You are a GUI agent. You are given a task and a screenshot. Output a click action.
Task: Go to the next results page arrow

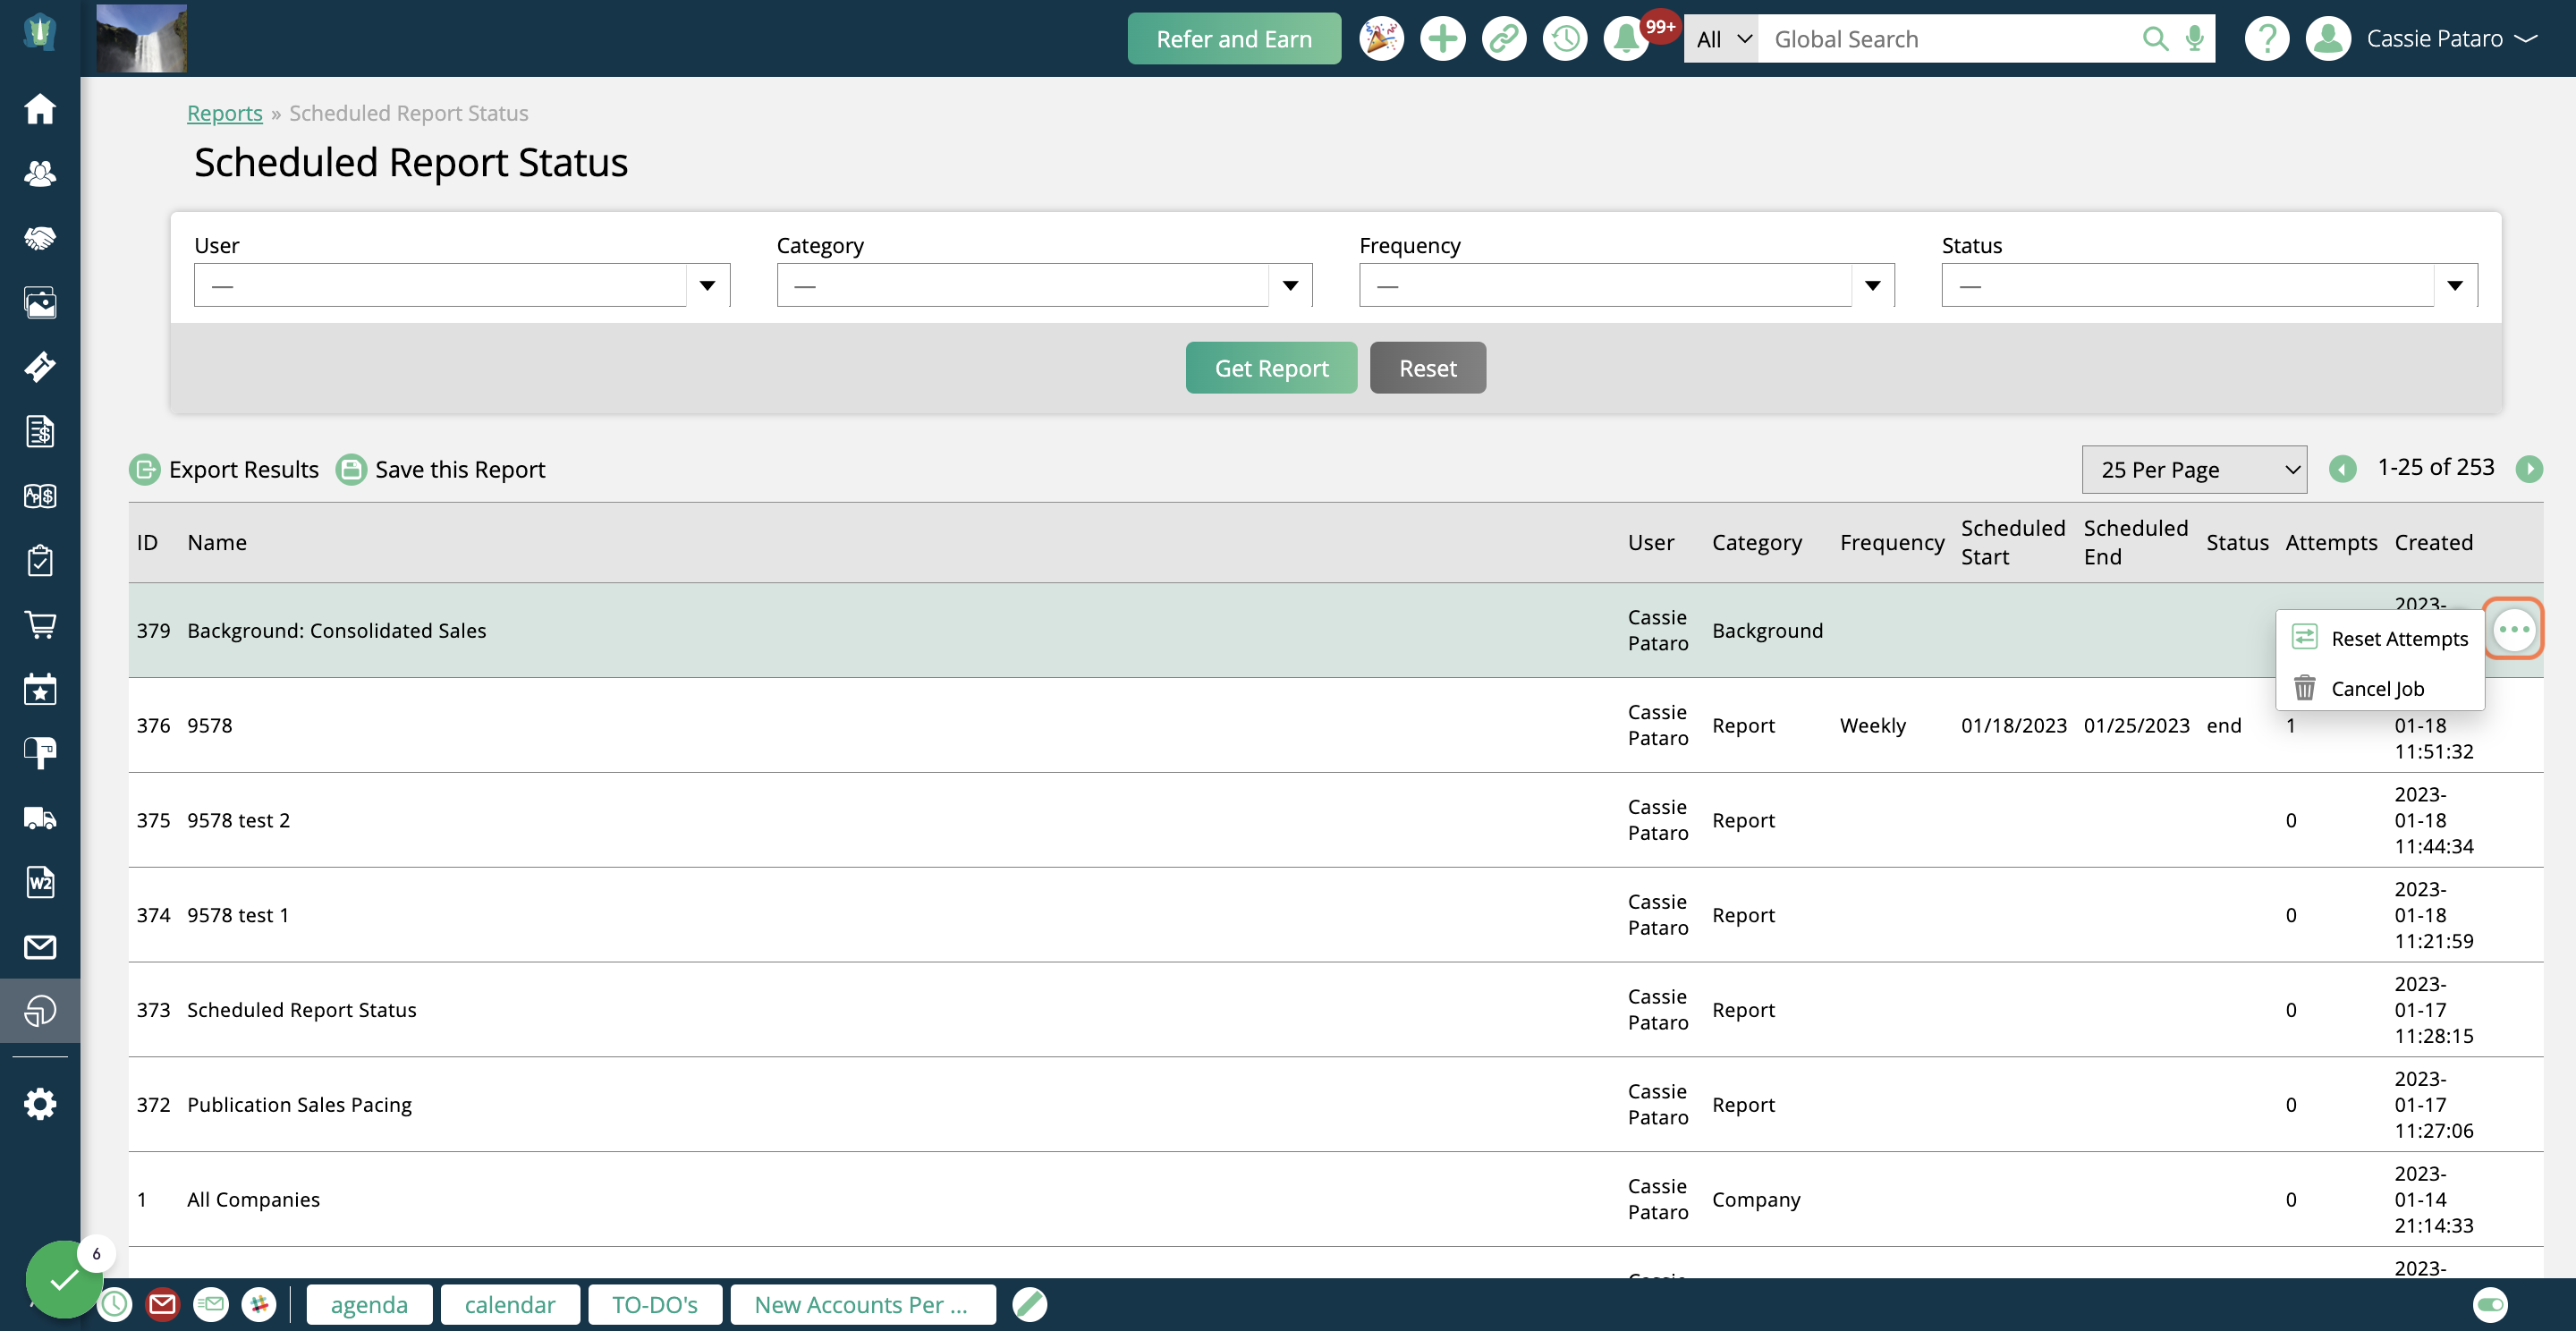[x=2529, y=468]
